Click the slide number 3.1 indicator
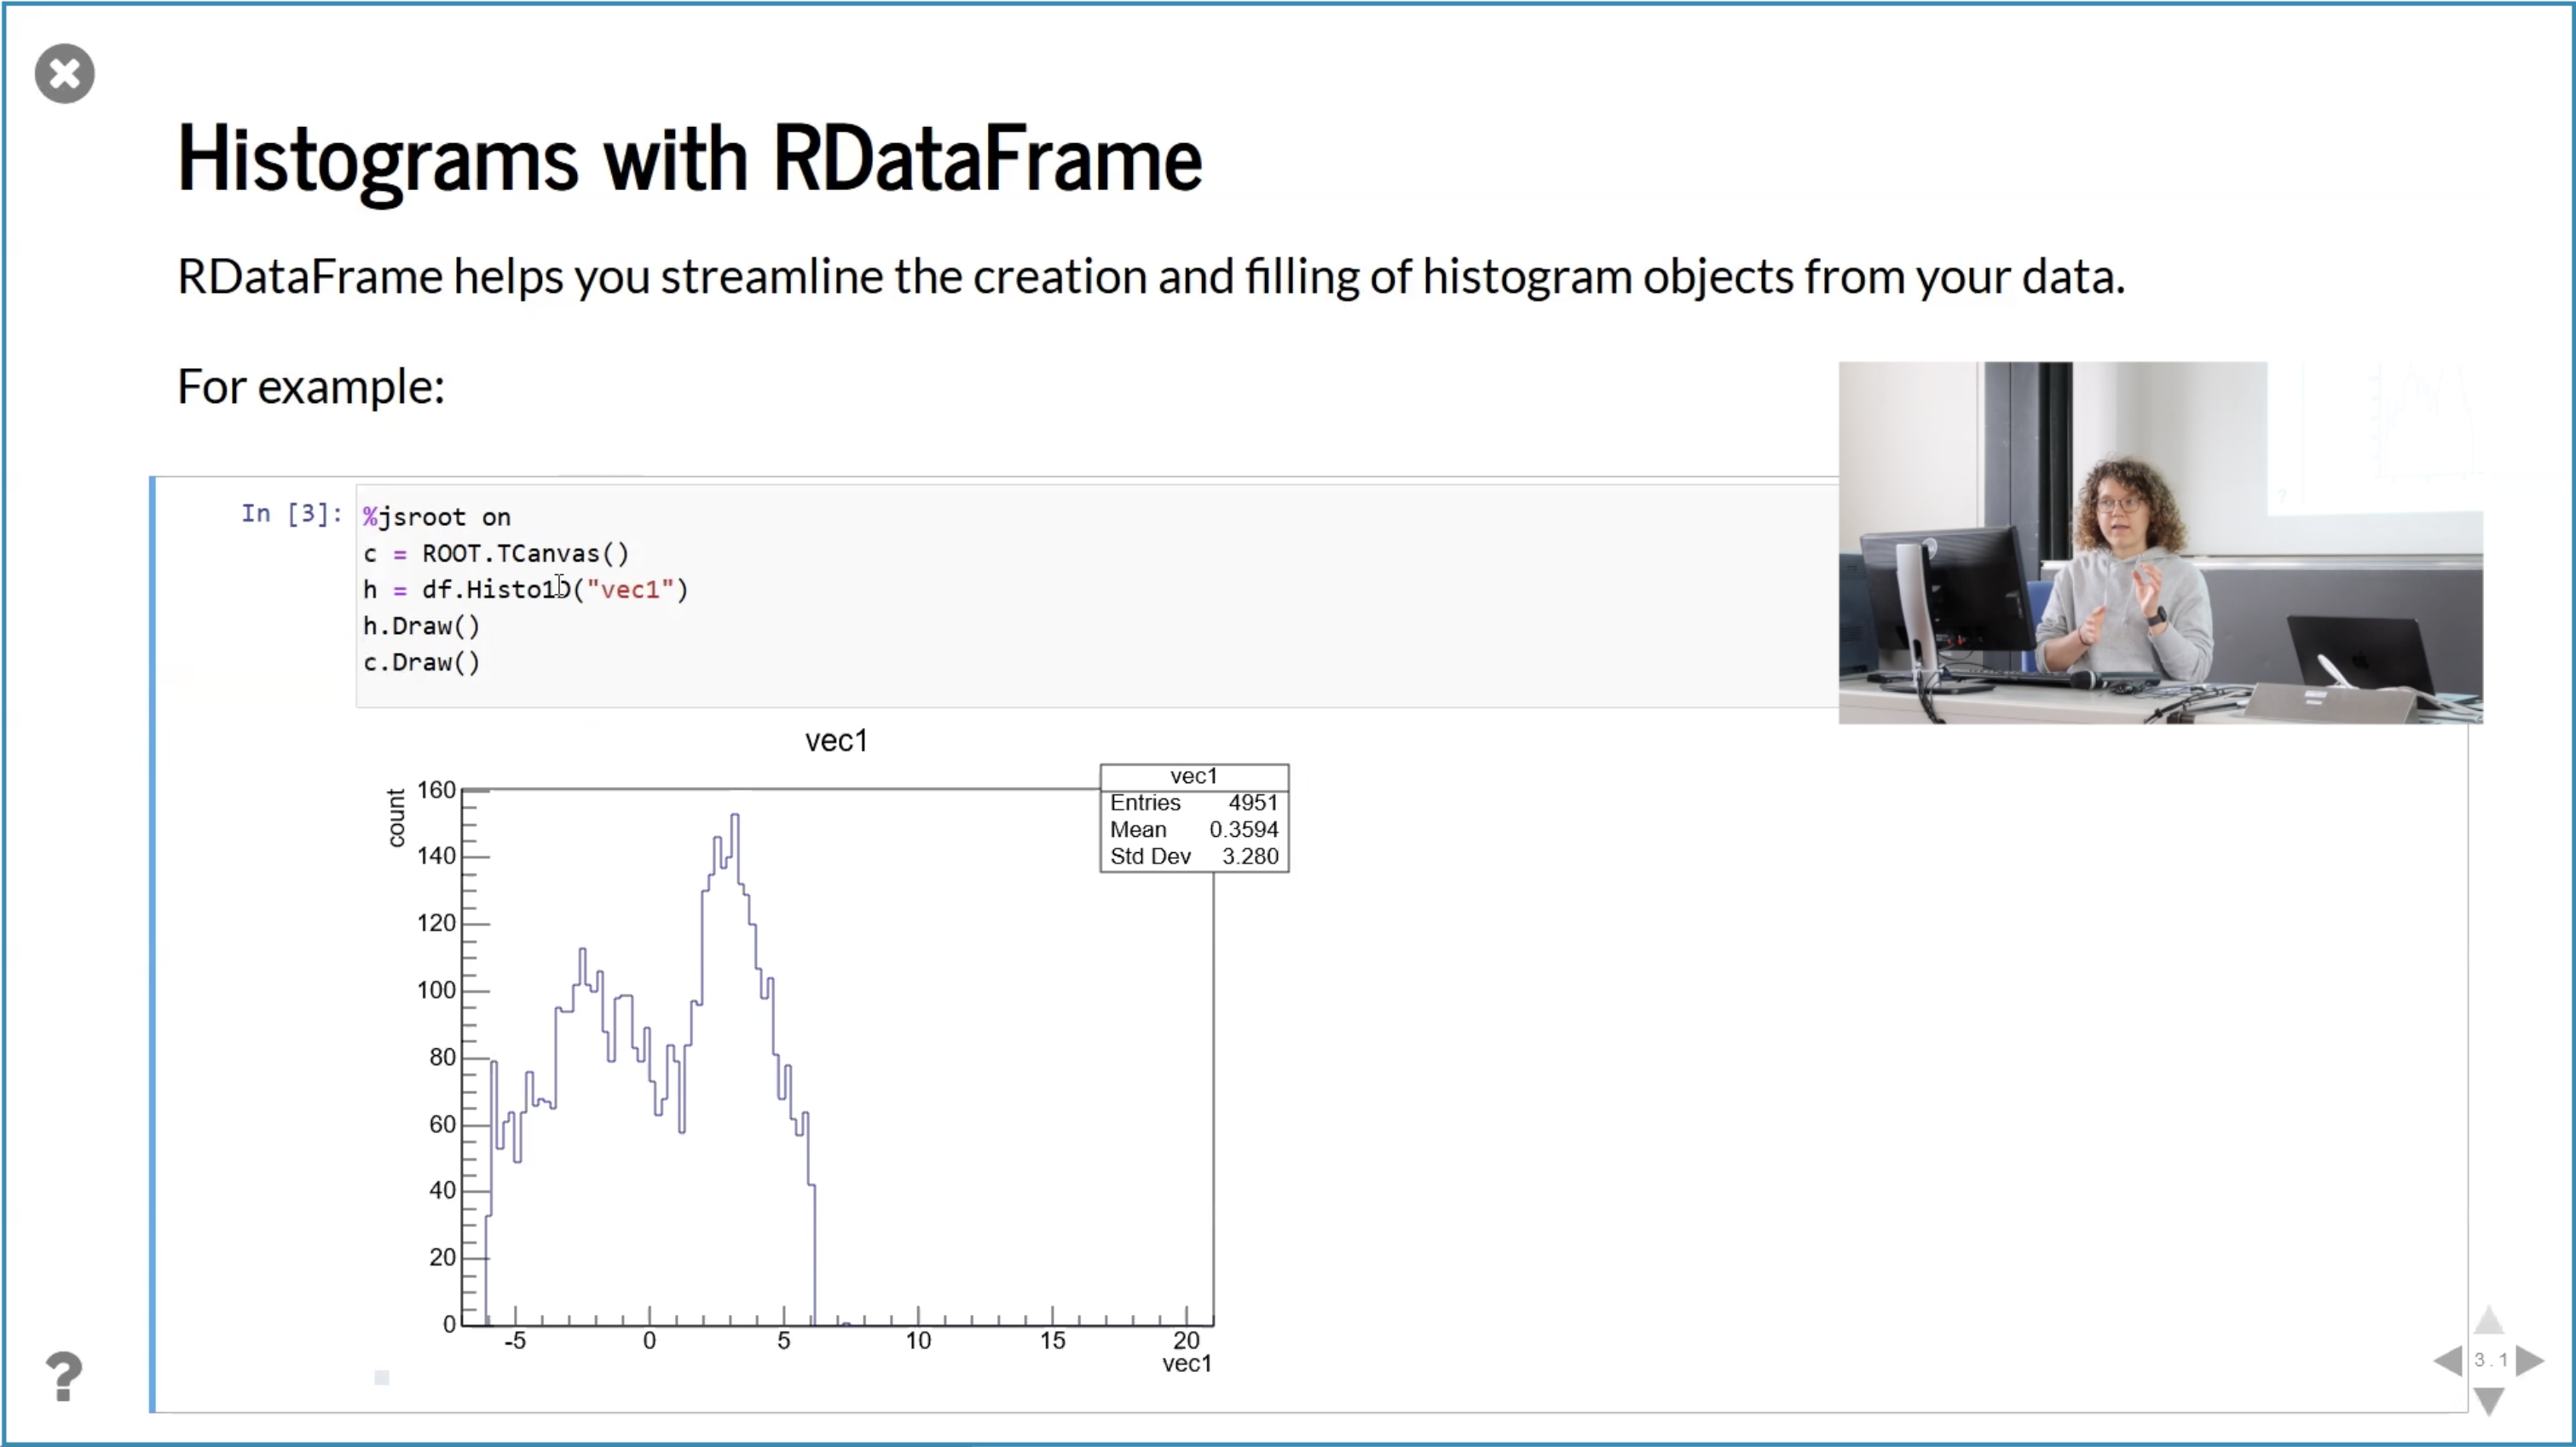Image resolution: width=2576 pixels, height=1447 pixels. [x=2490, y=1360]
